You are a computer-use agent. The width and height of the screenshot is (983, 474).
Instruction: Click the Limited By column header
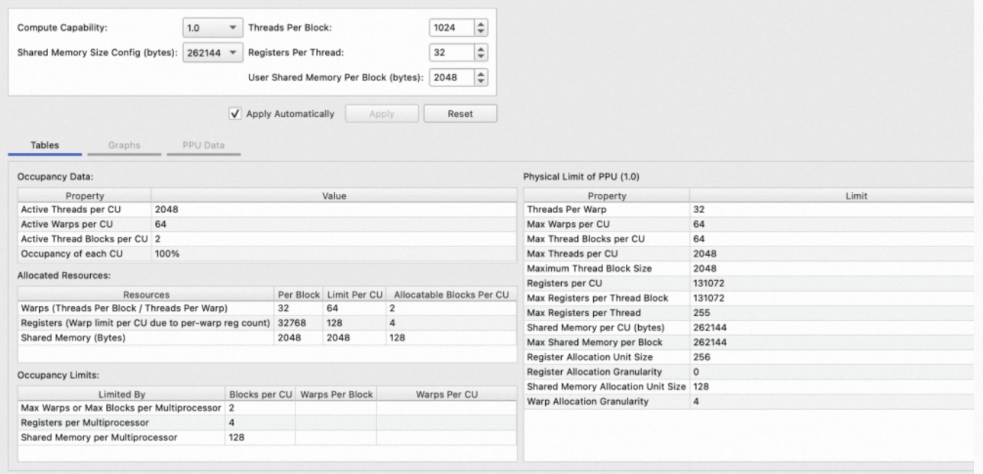point(122,394)
